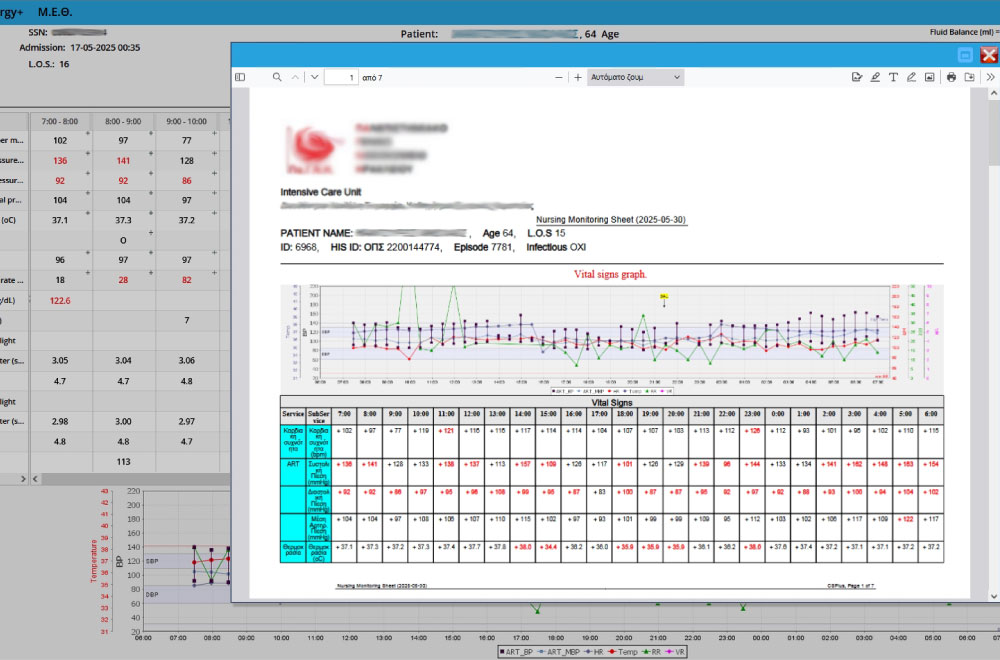
Task: Click the Fluid Balance (ml) label
Action: coord(962,32)
